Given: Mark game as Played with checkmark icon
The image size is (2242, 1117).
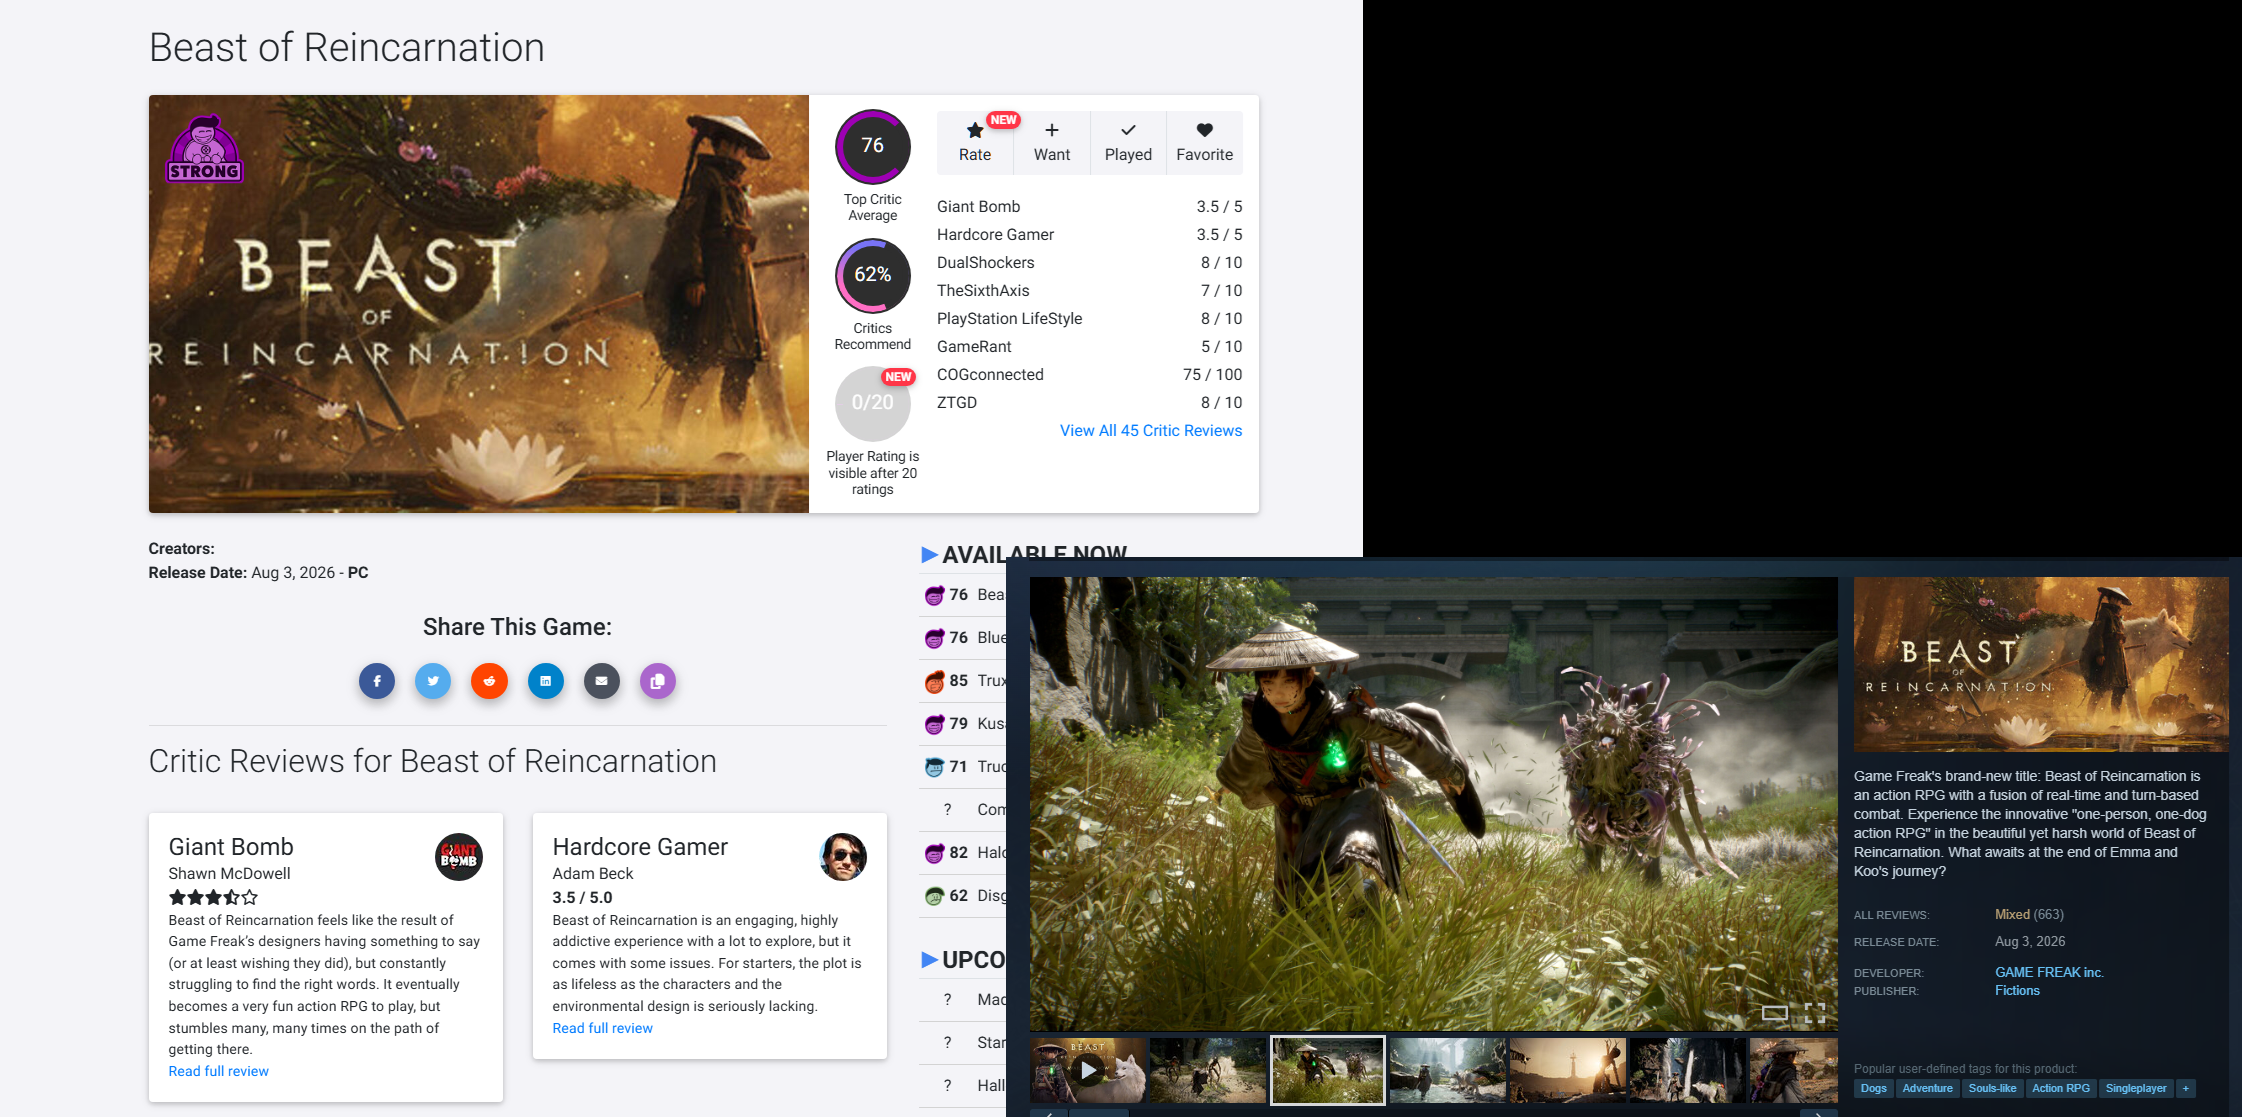Looking at the screenshot, I should point(1128,130).
